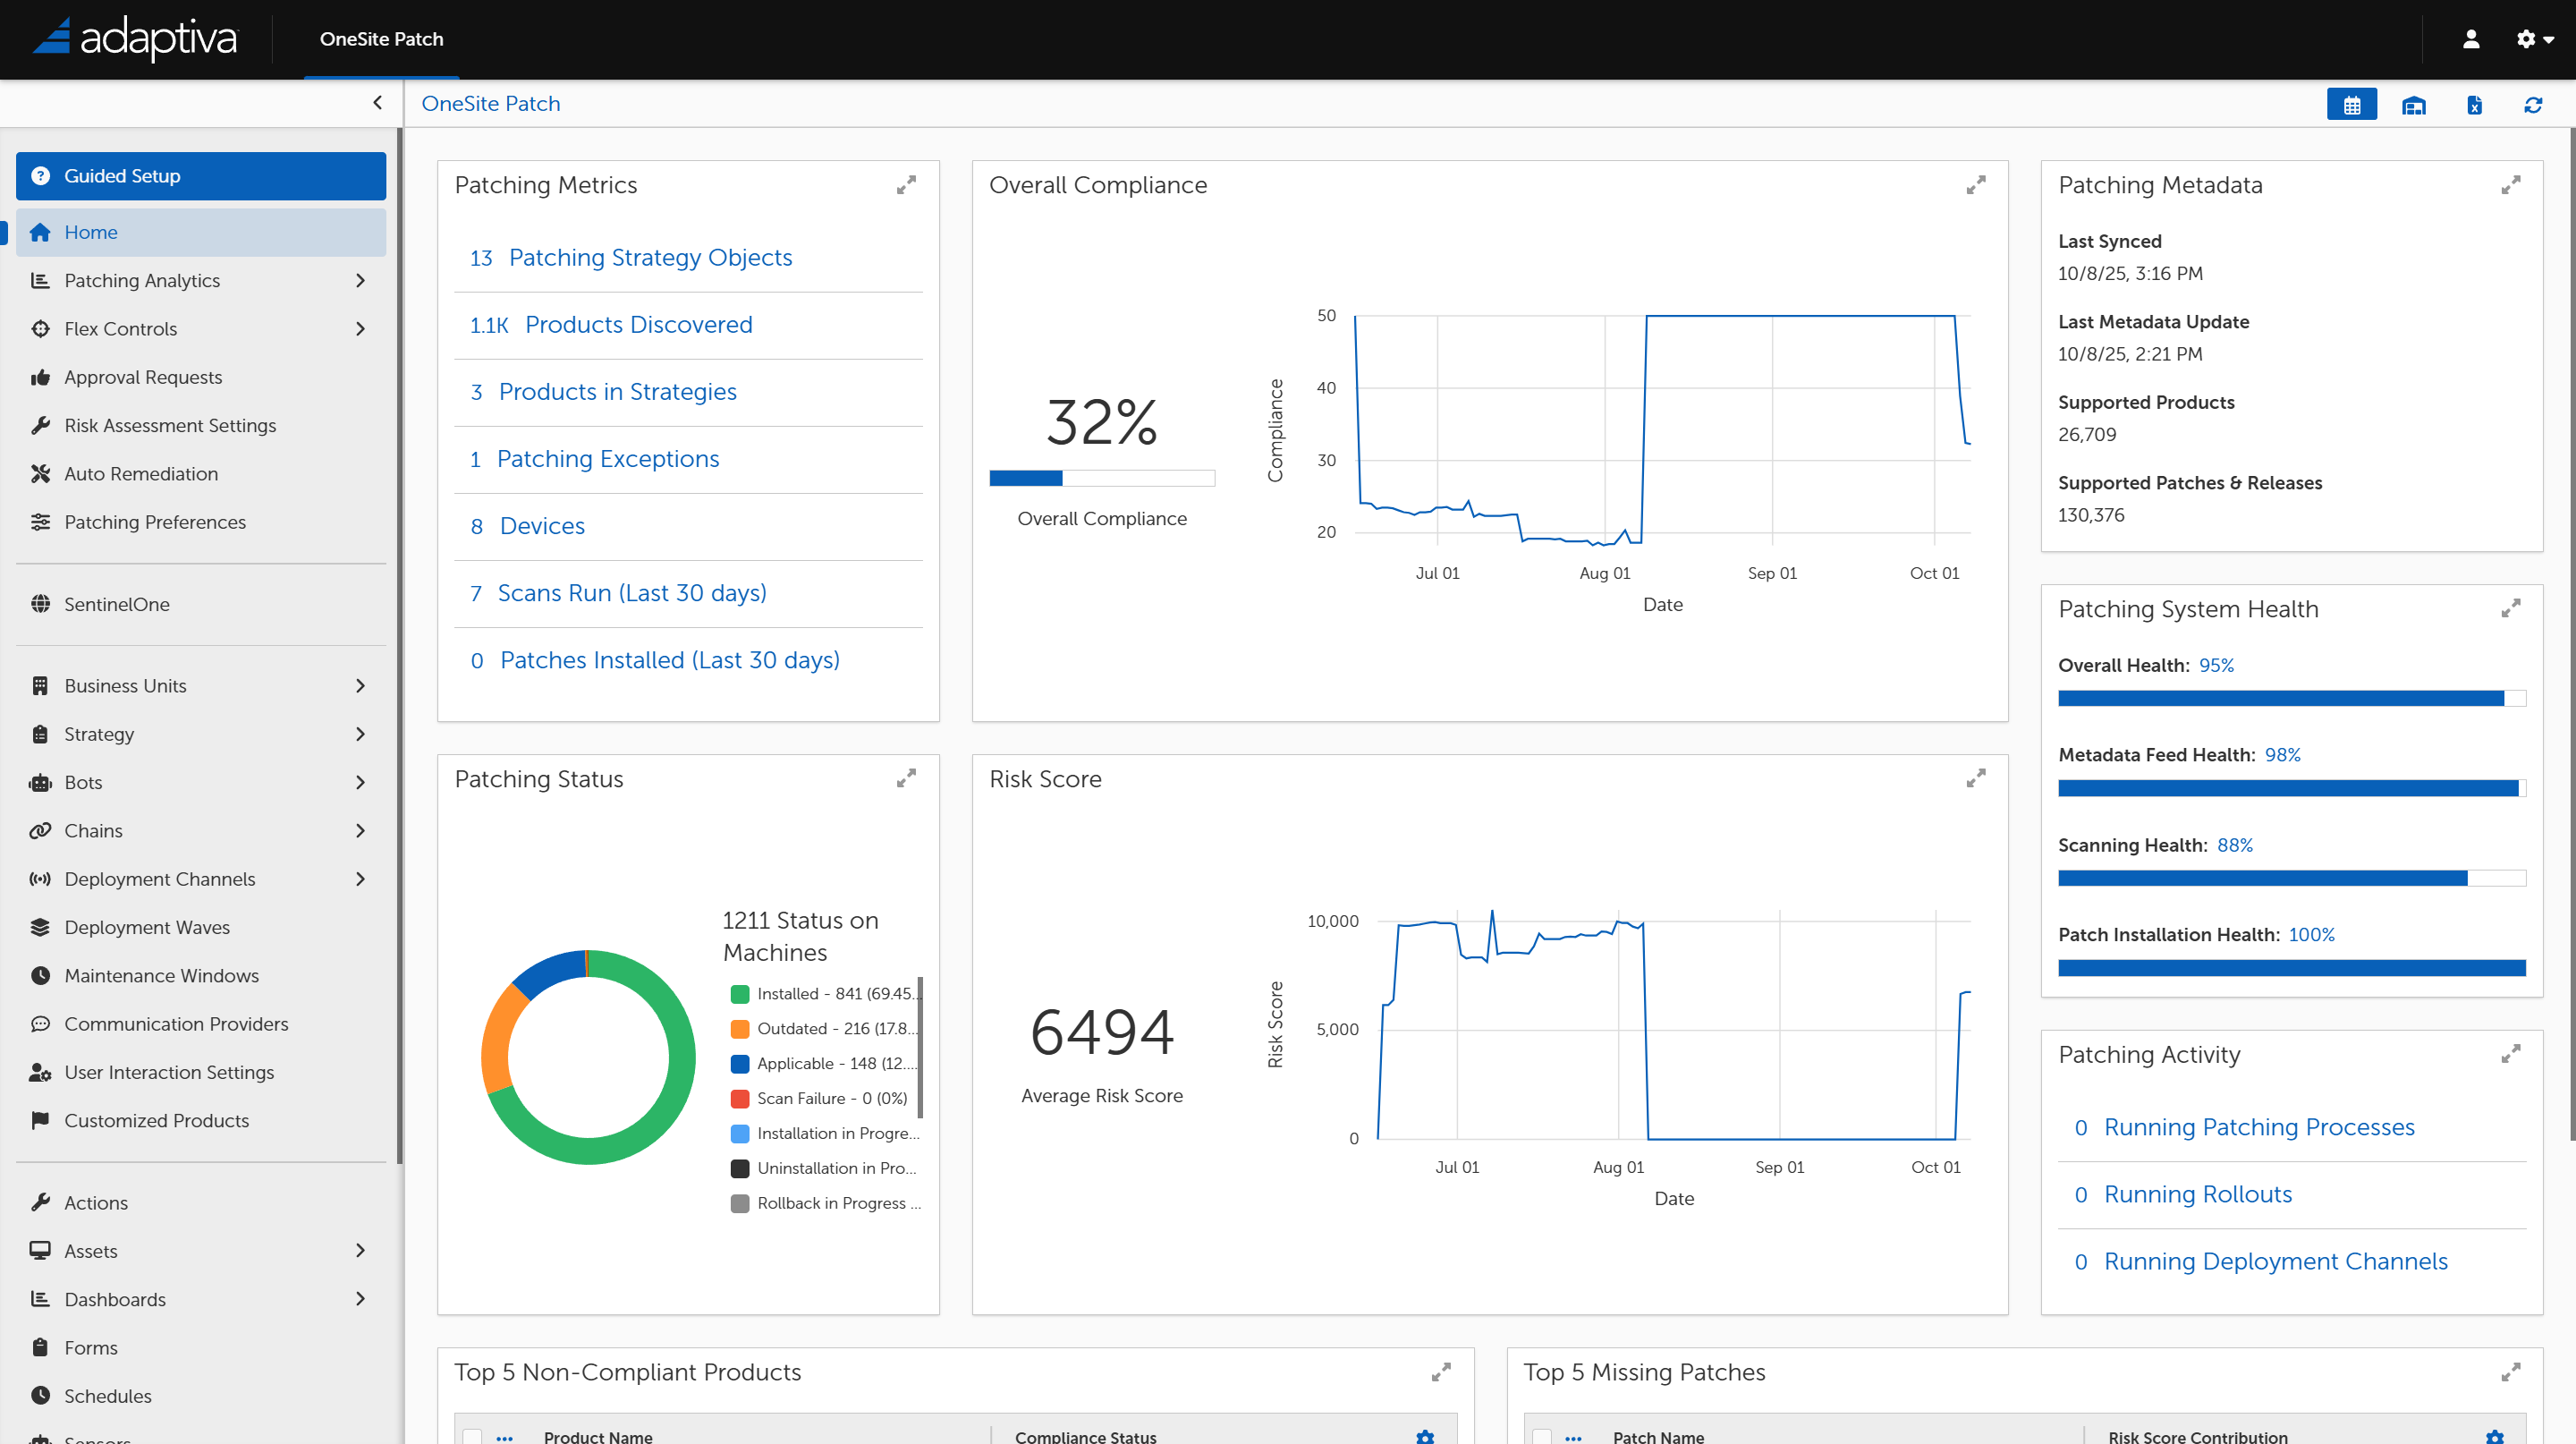
Task: Click the Guided Setup button
Action: tap(201, 176)
